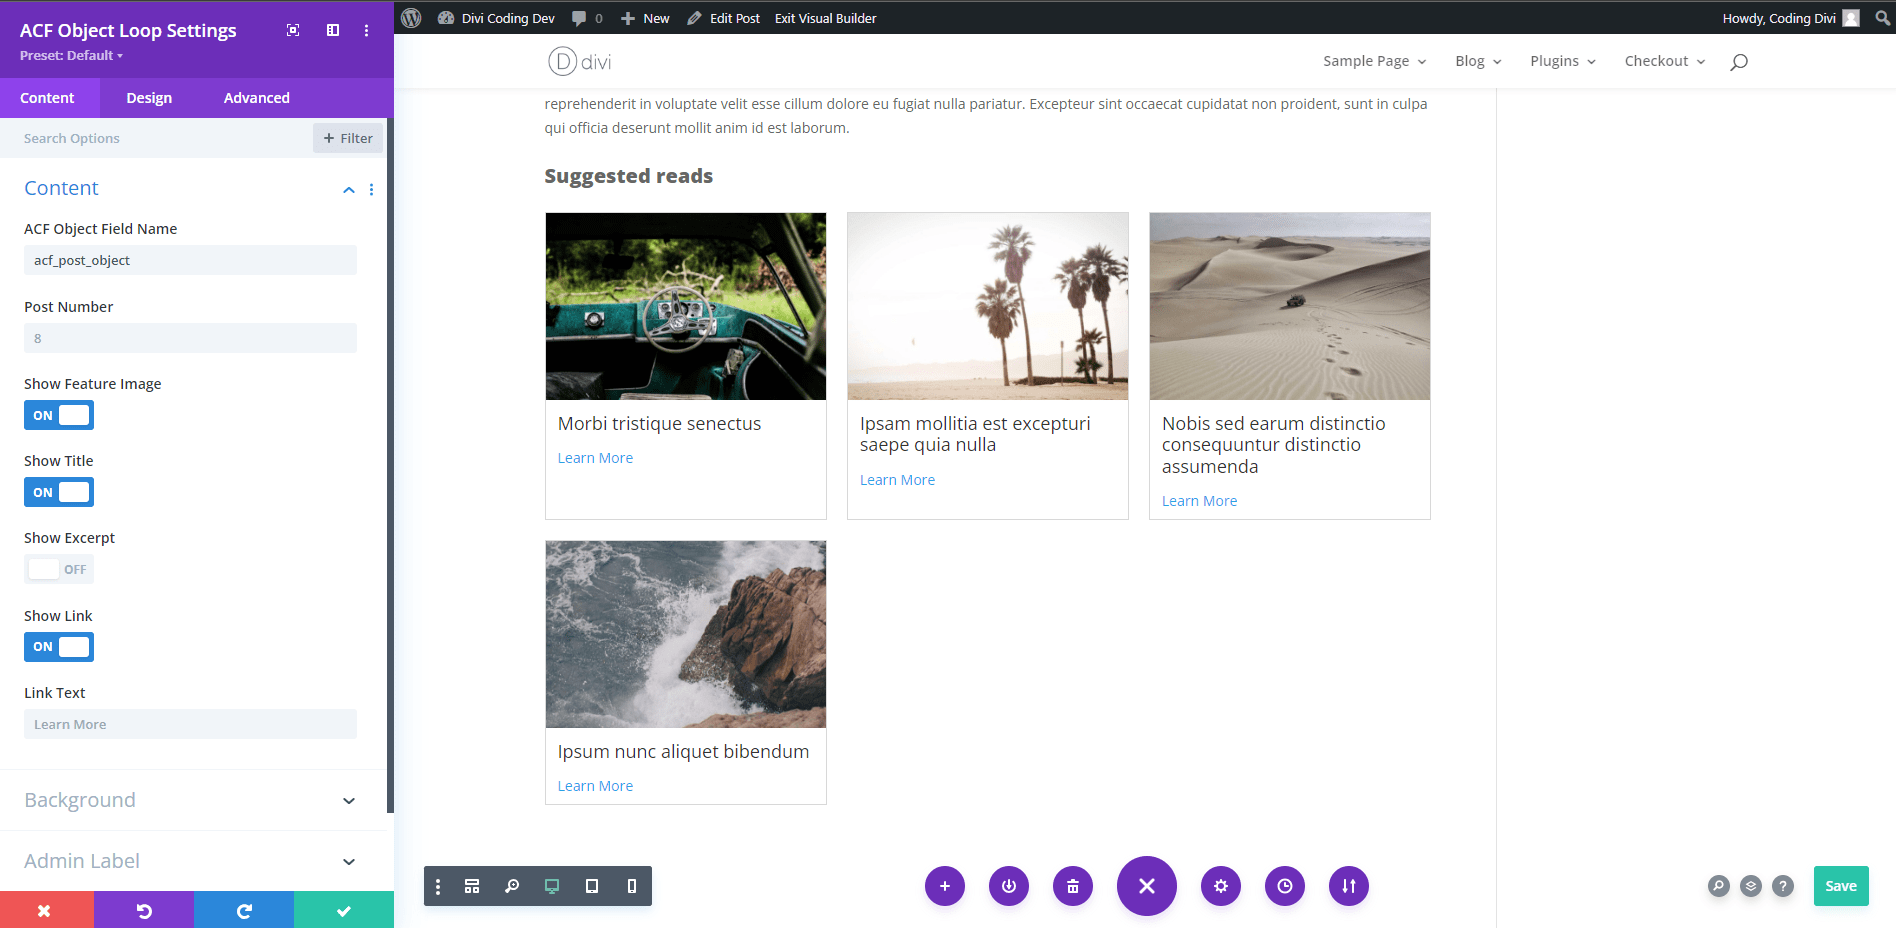Switch to the Design tab
Viewport: 1896px width, 928px height.
148,97
